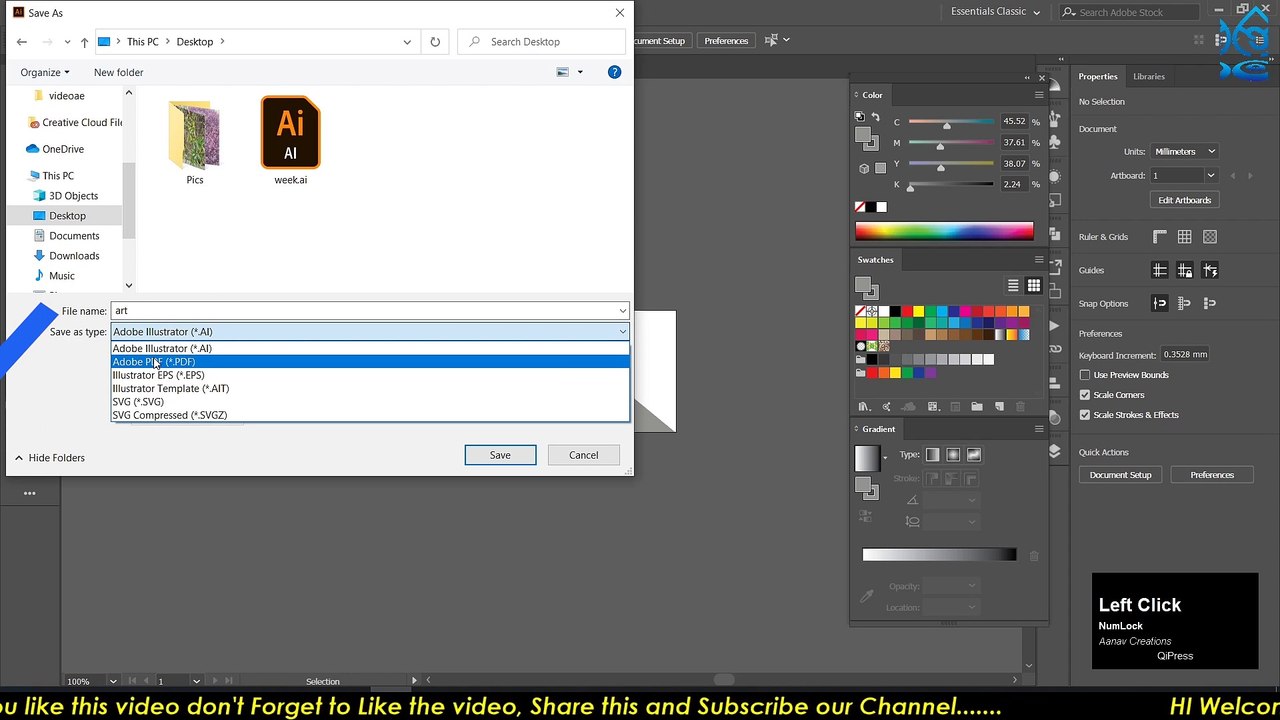The image size is (1280, 720).
Task: Toggle Smart Guides icon
Action: [x=1210, y=270]
